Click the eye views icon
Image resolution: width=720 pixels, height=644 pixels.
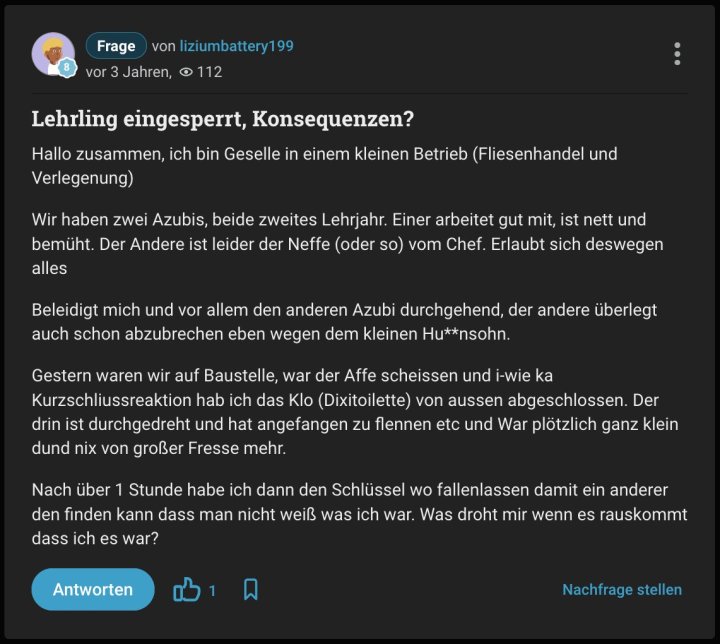[x=185, y=72]
